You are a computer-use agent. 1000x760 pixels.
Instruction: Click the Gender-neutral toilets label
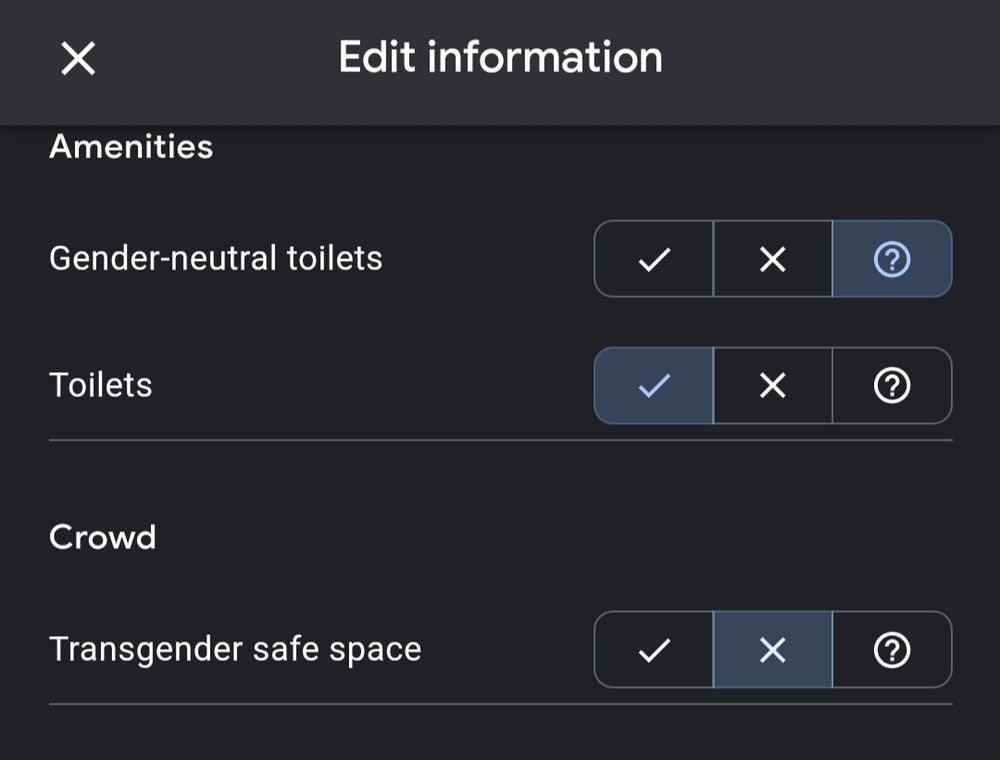pyautogui.click(x=216, y=259)
